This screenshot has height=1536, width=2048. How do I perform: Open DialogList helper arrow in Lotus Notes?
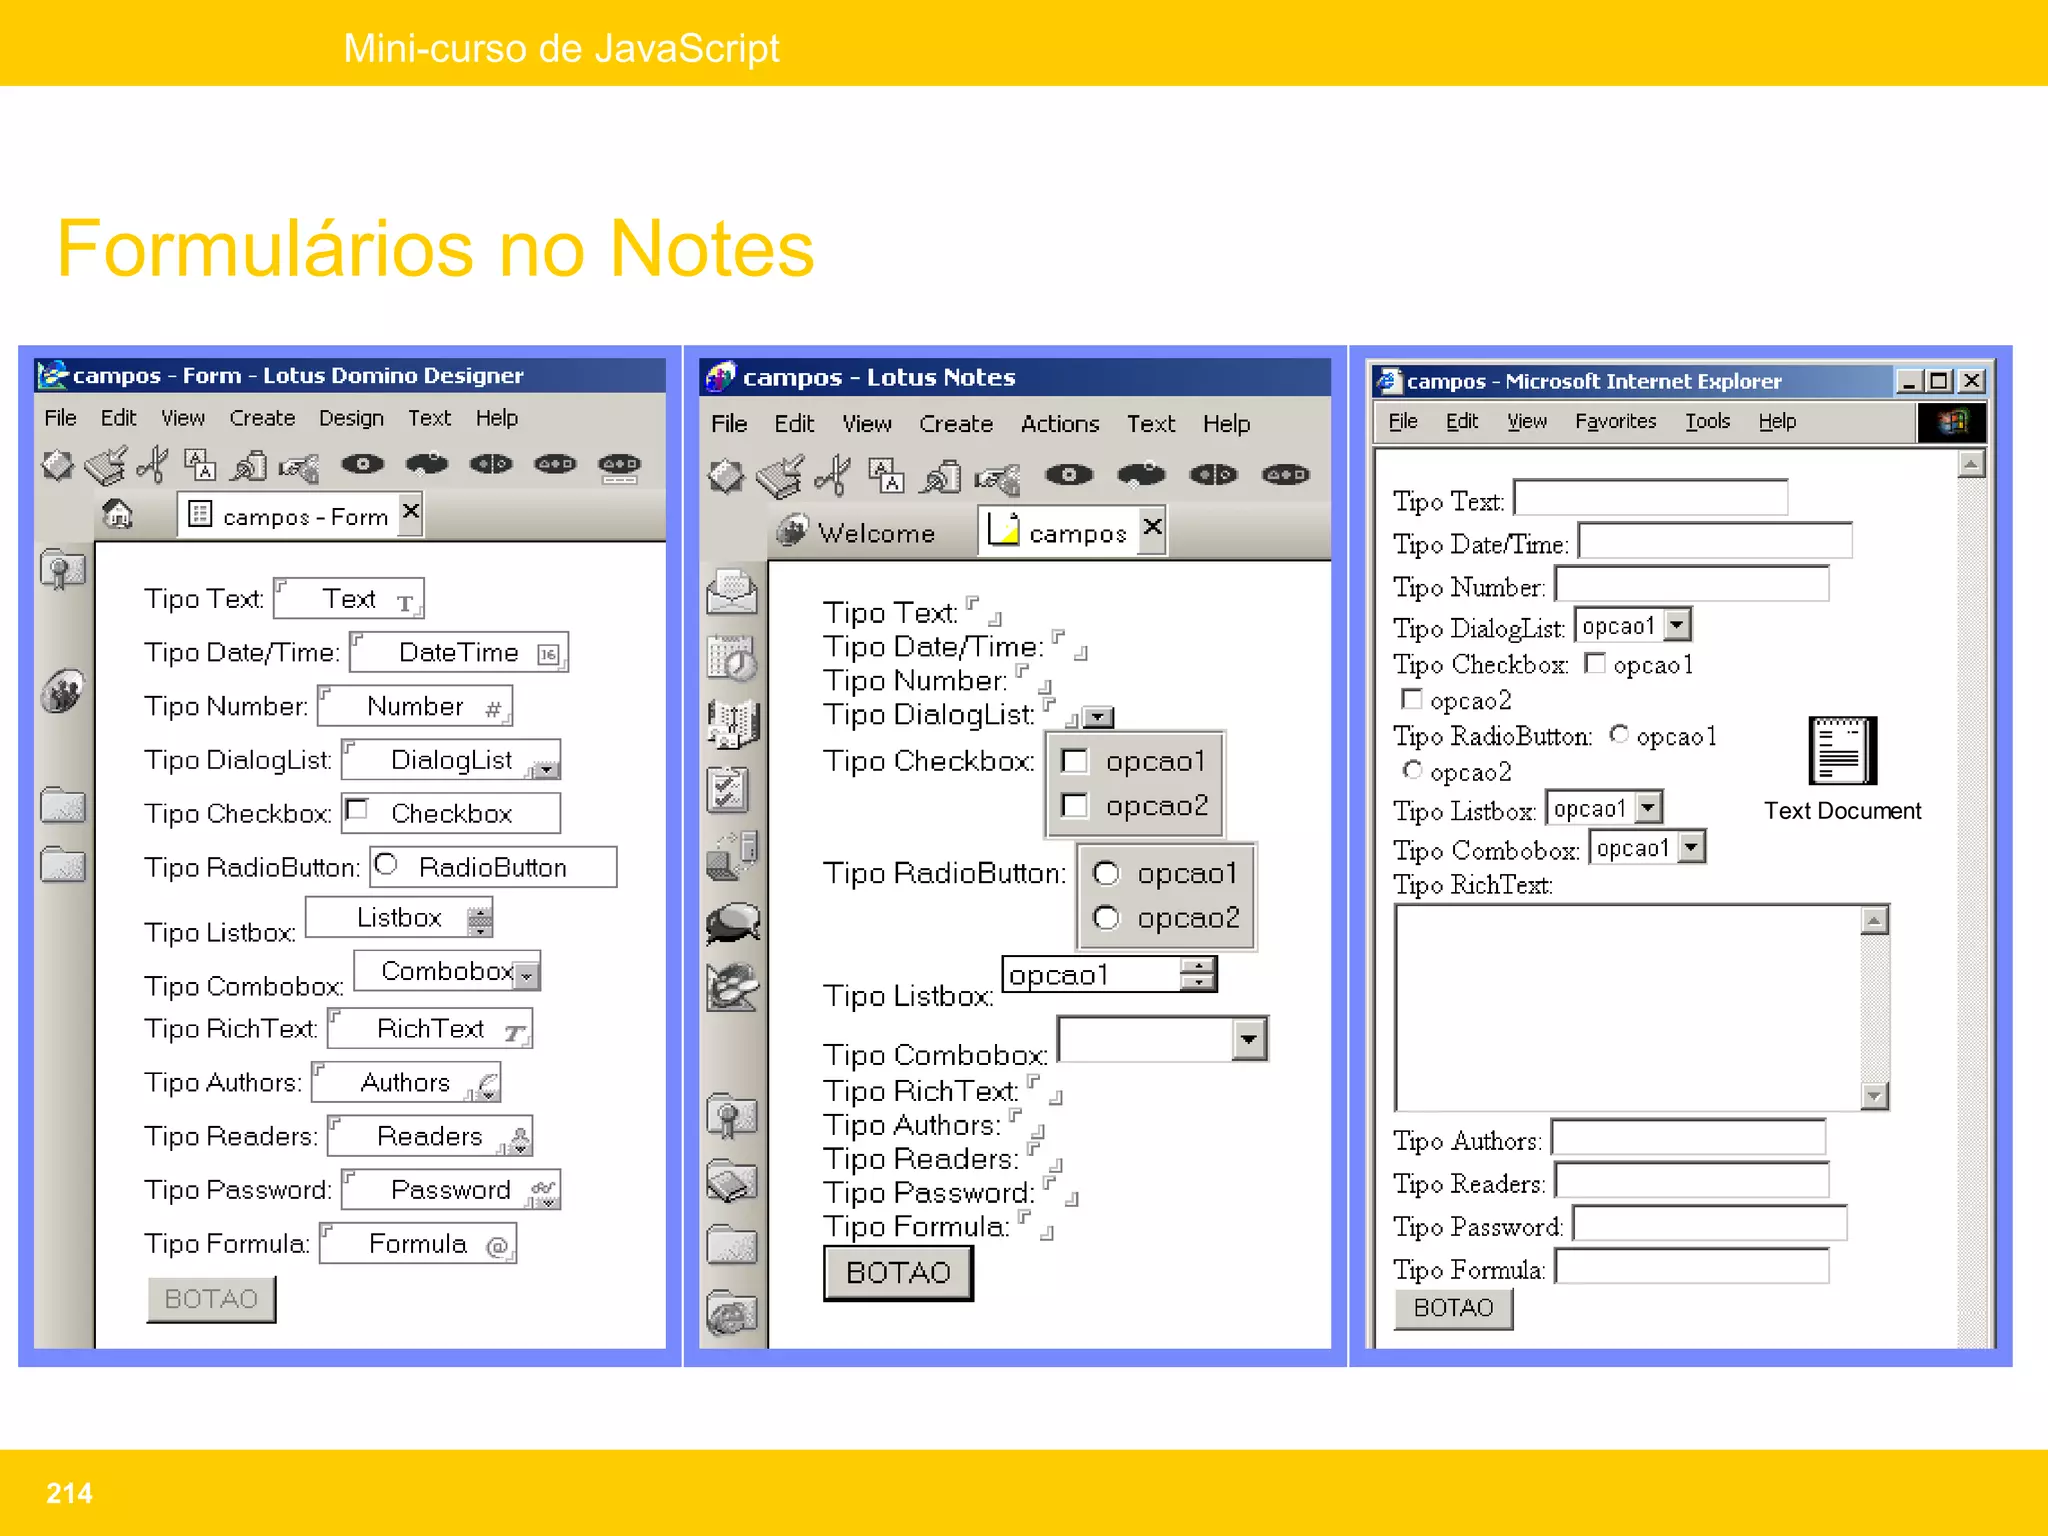point(1098,717)
